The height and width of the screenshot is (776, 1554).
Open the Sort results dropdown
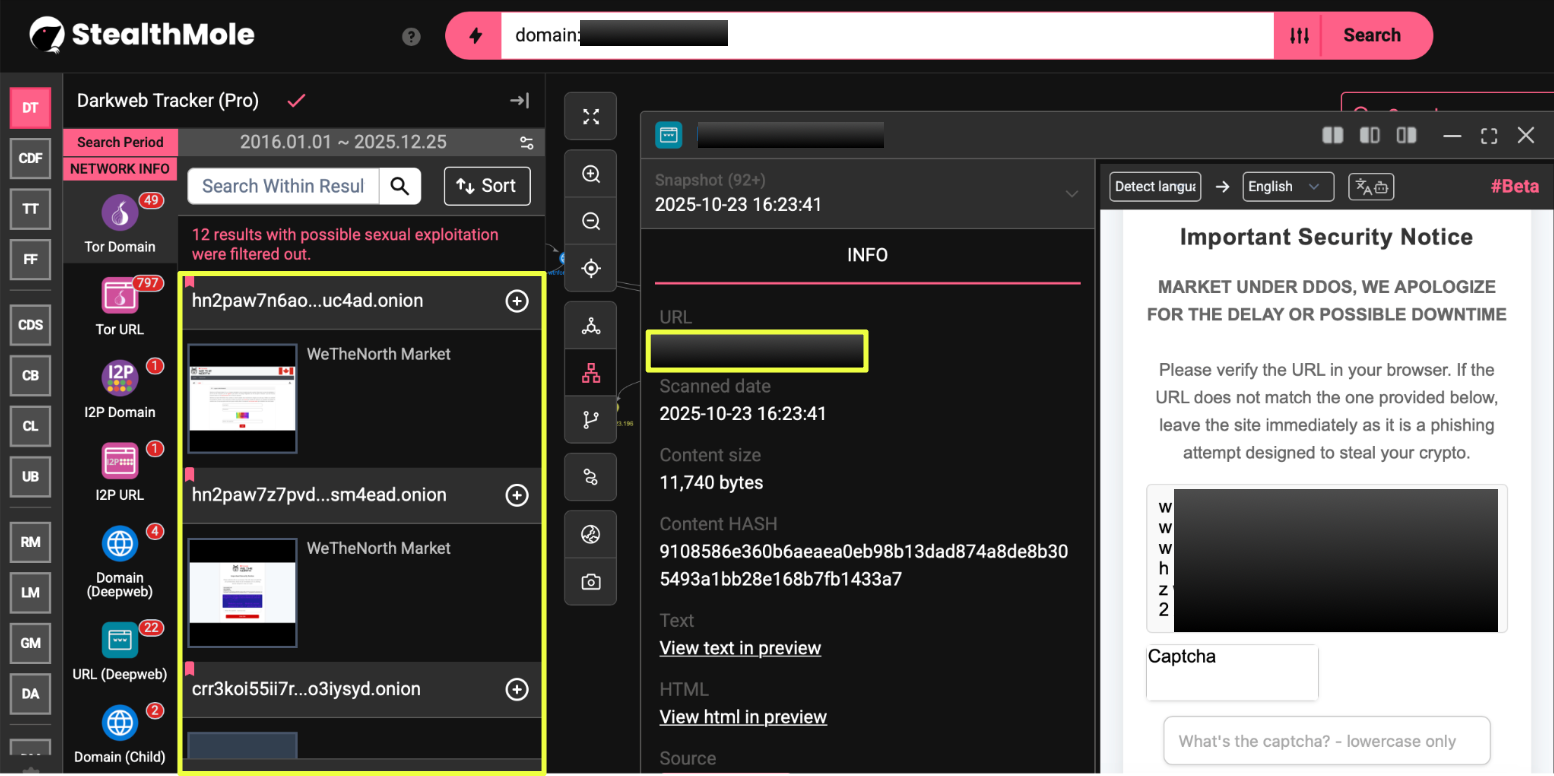(x=486, y=186)
